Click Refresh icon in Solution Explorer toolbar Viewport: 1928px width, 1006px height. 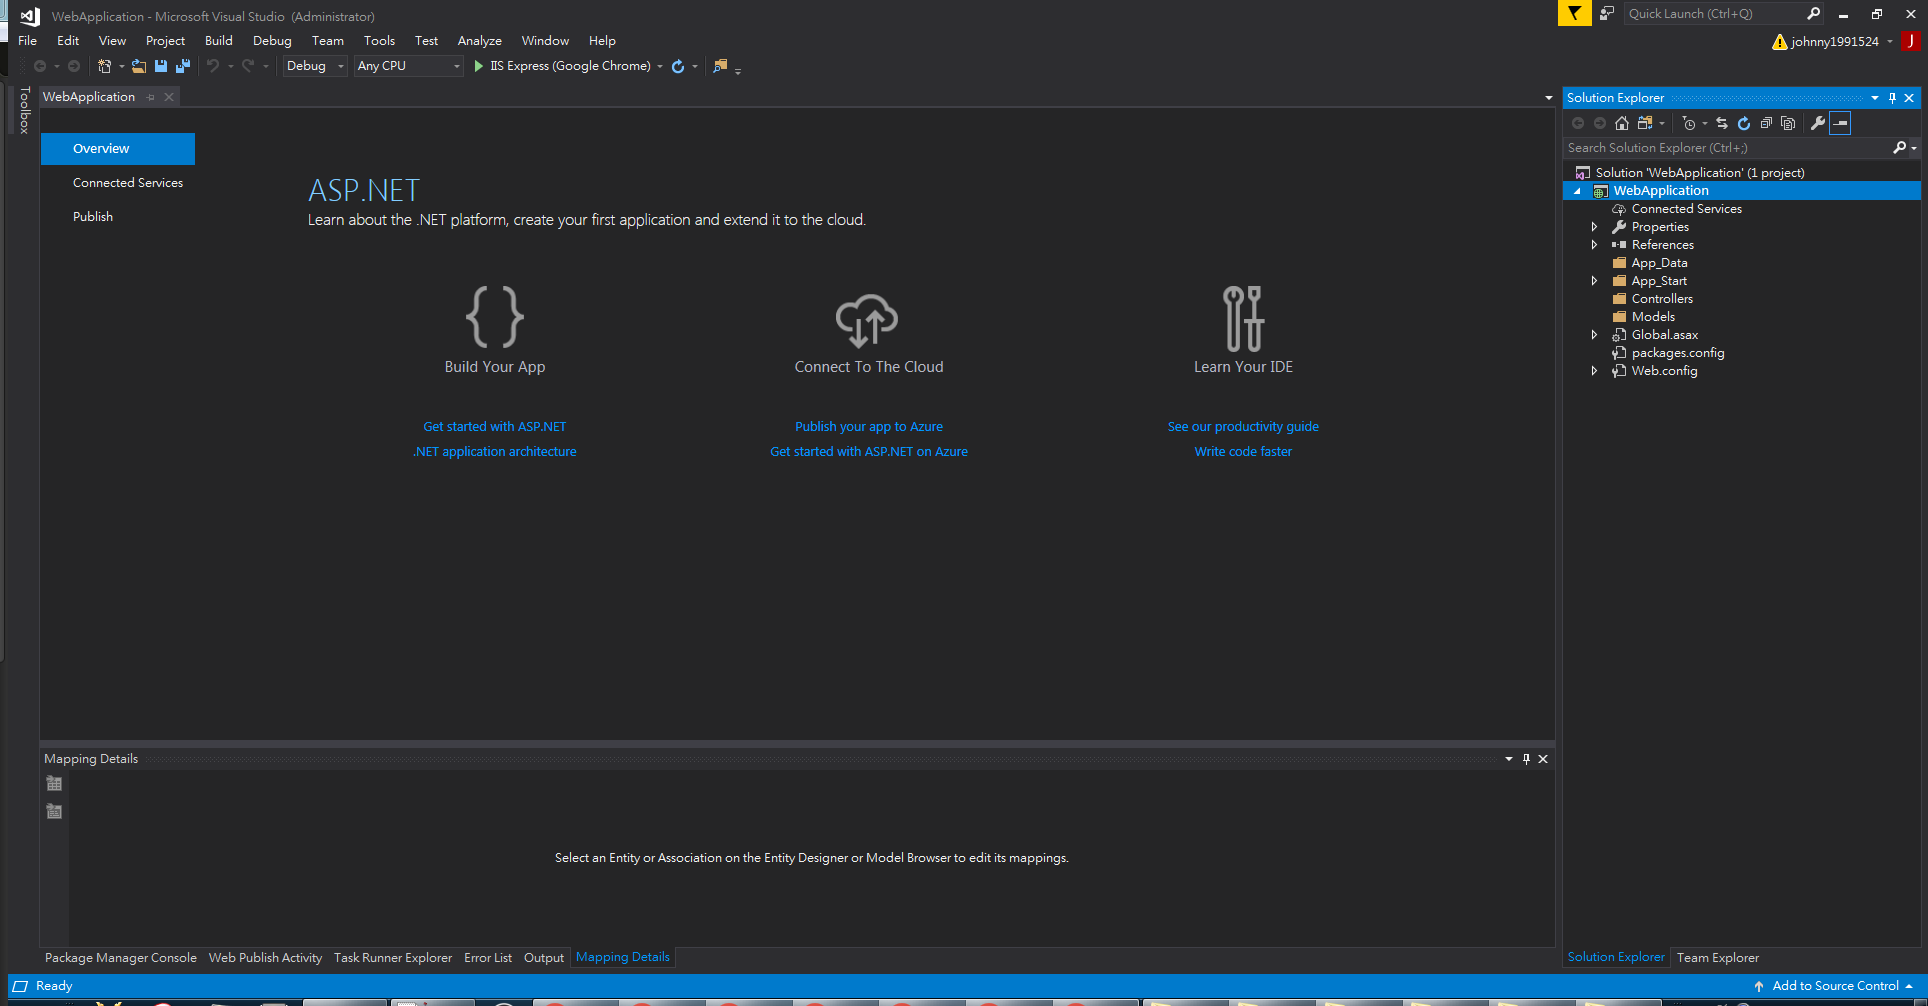click(x=1744, y=123)
